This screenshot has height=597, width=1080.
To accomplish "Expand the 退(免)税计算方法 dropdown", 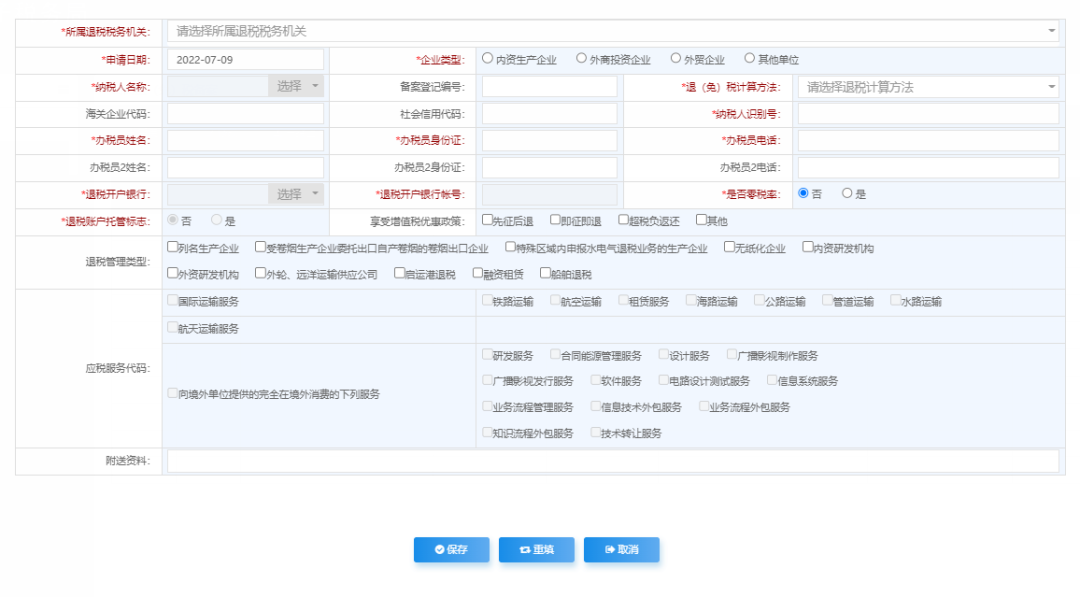I will point(927,87).
